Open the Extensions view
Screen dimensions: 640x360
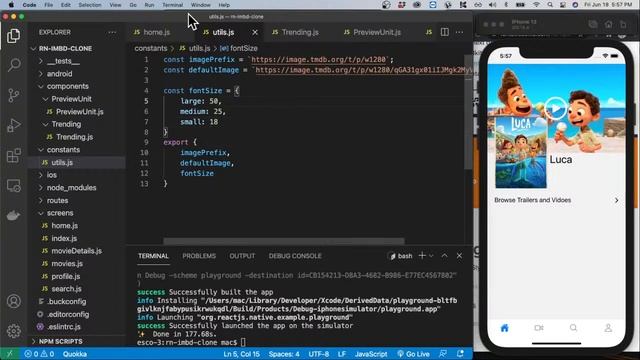pos(13,155)
